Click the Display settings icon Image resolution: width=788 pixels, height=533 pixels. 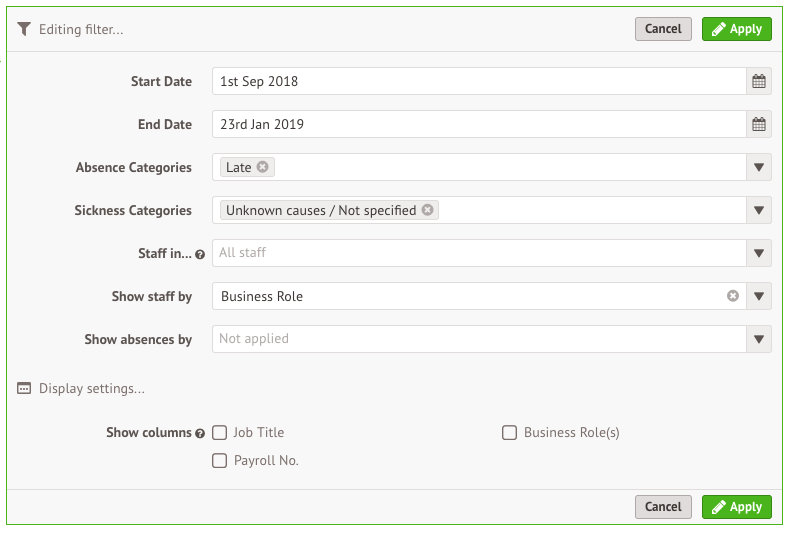point(24,388)
